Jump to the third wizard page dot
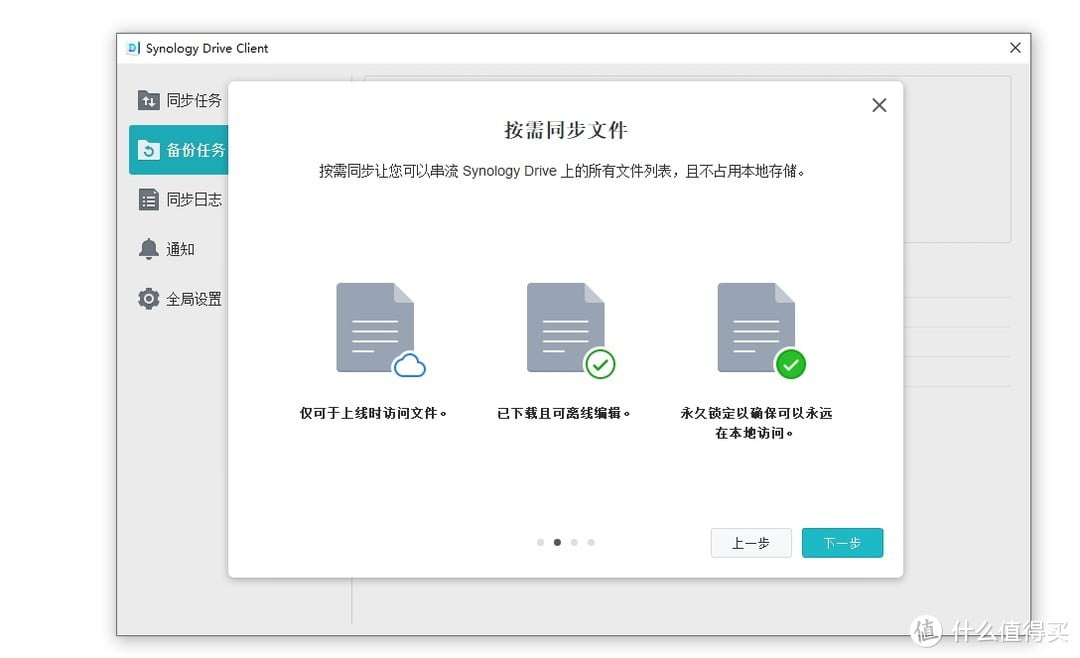This screenshot has width=1080, height=658. (574, 542)
